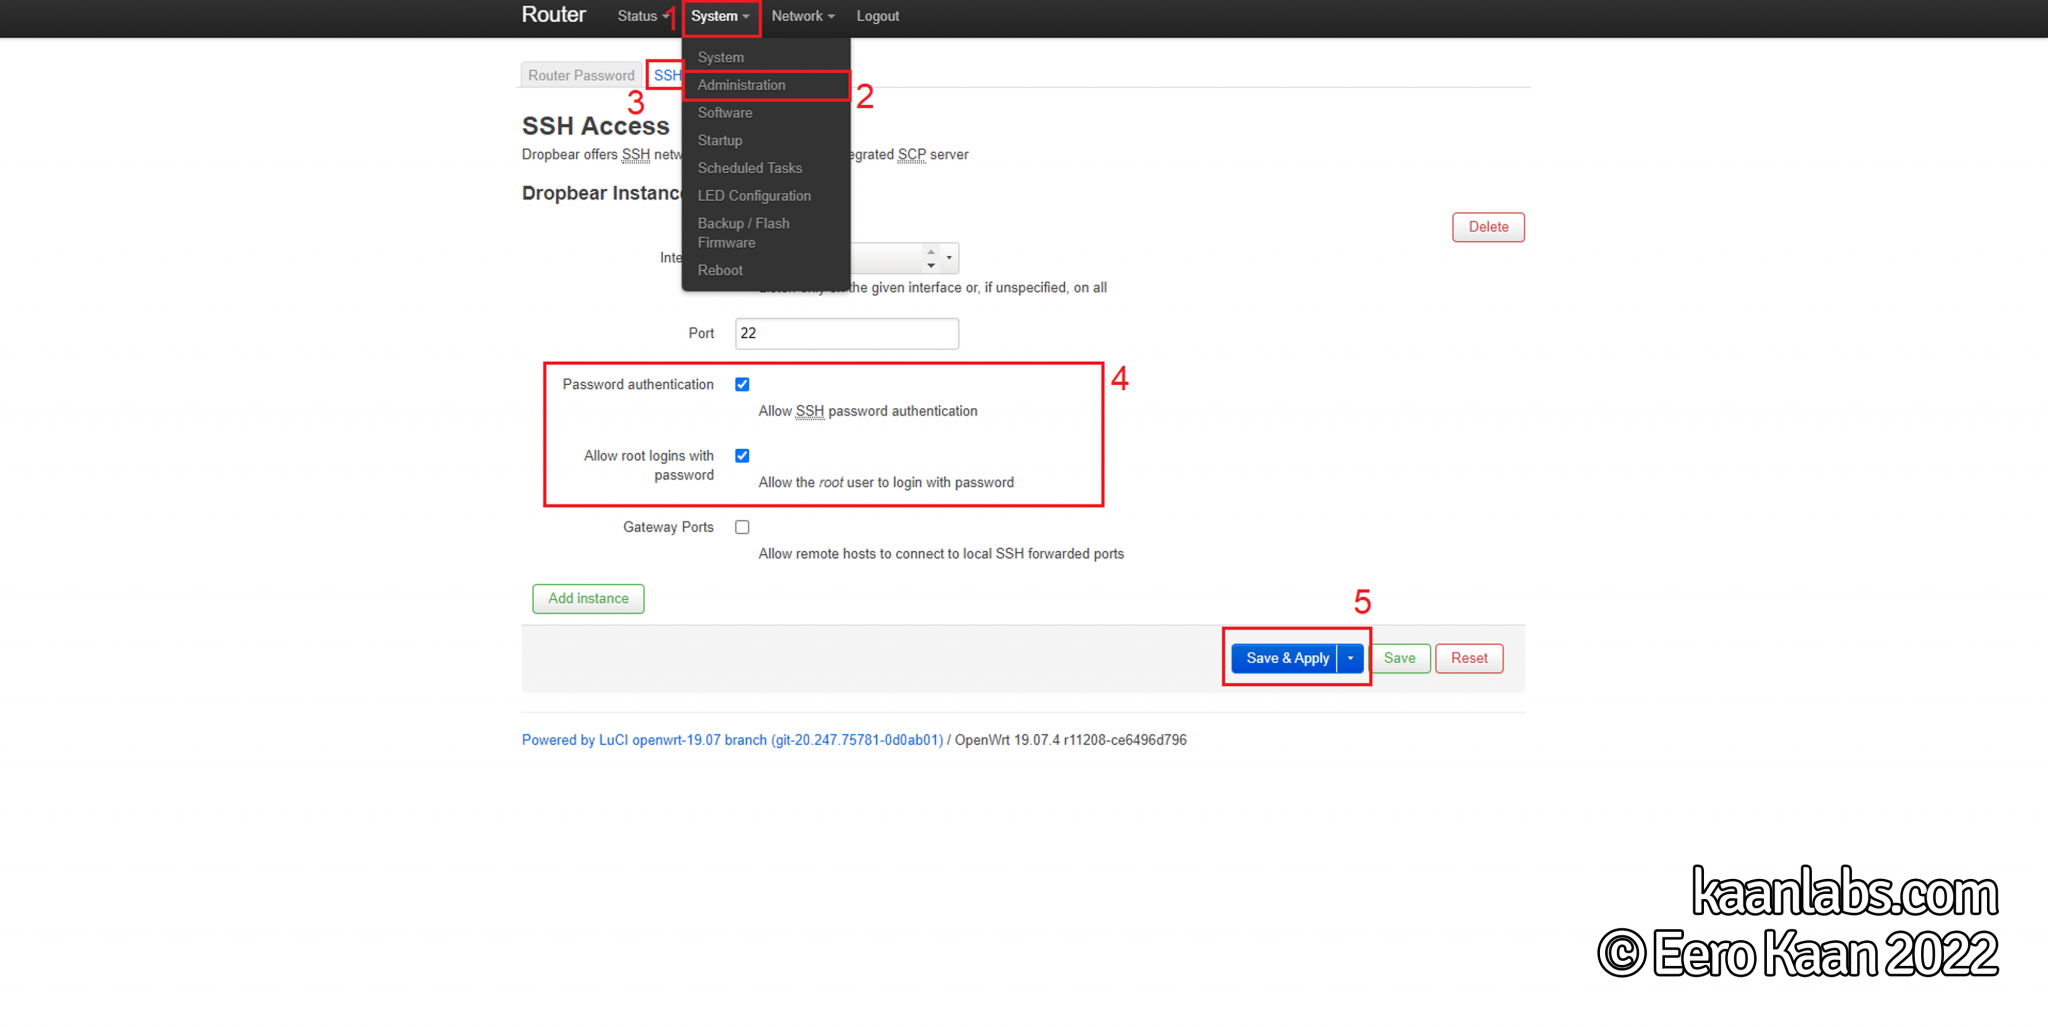Enable the Gateway Ports checkbox
The image size is (2048, 1027).
(742, 527)
